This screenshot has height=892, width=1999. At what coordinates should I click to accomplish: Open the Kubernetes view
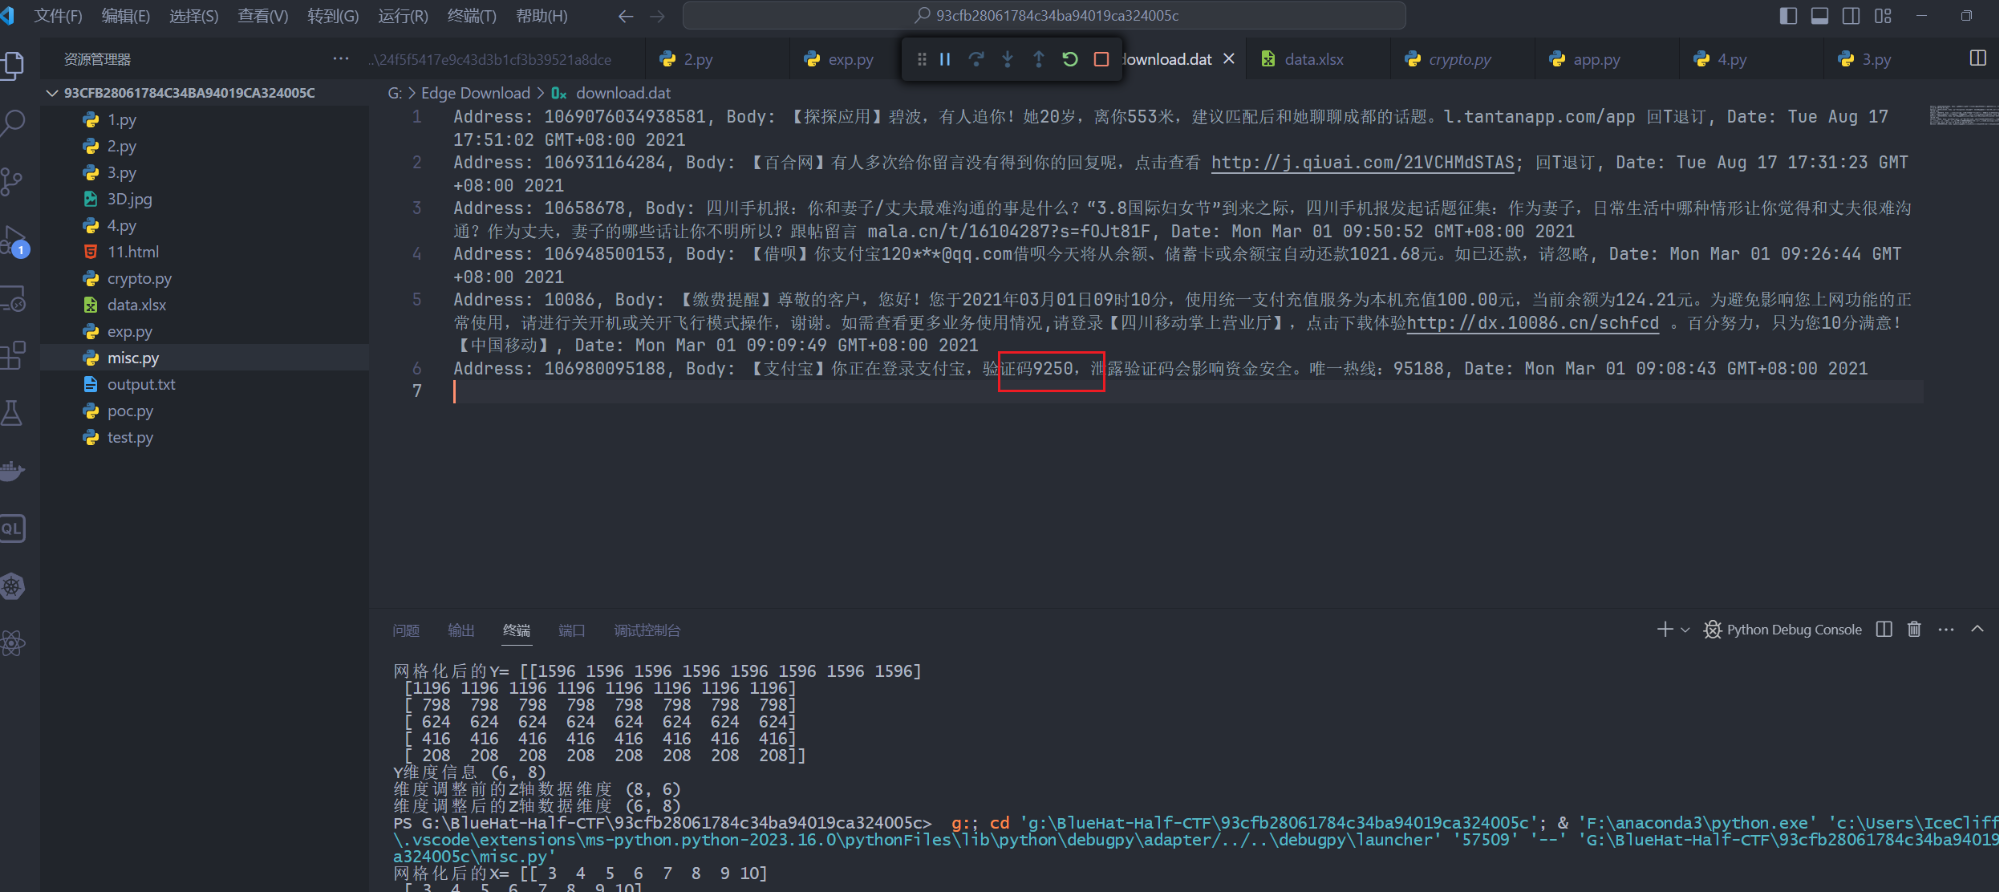pyautogui.click(x=13, y=587)
